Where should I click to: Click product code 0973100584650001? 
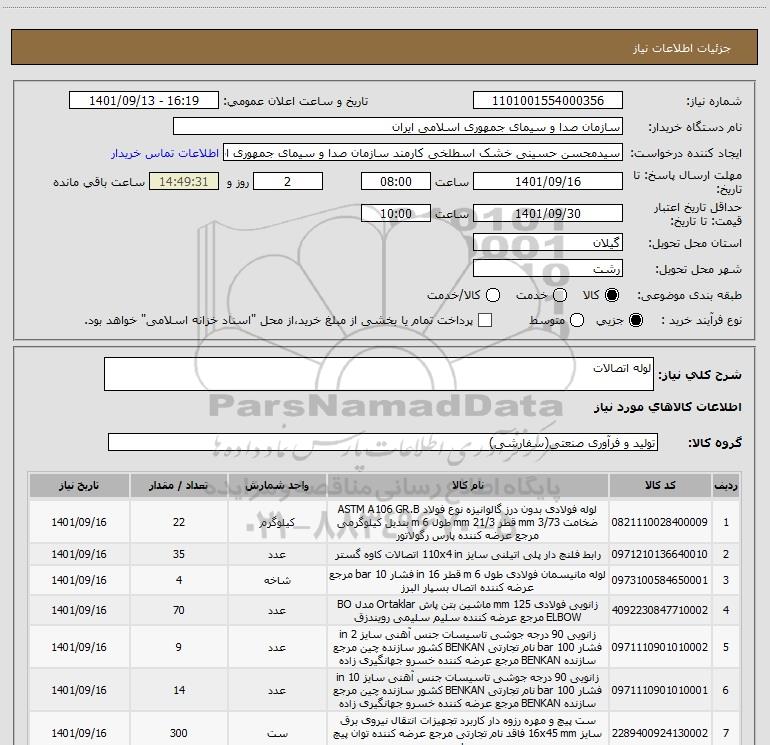[x=660, y=580]
